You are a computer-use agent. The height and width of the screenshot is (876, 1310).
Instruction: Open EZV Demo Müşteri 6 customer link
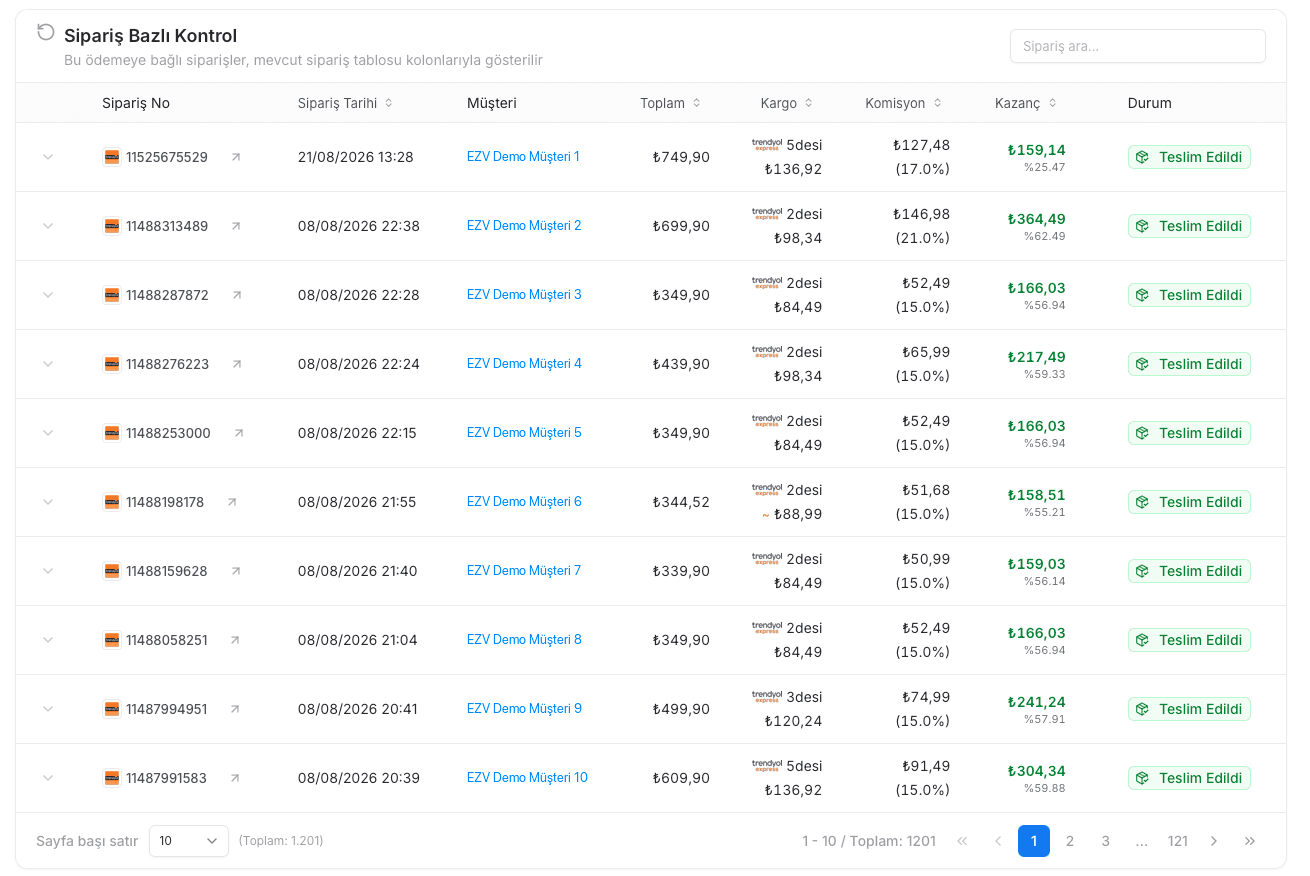tap(524, 502)
